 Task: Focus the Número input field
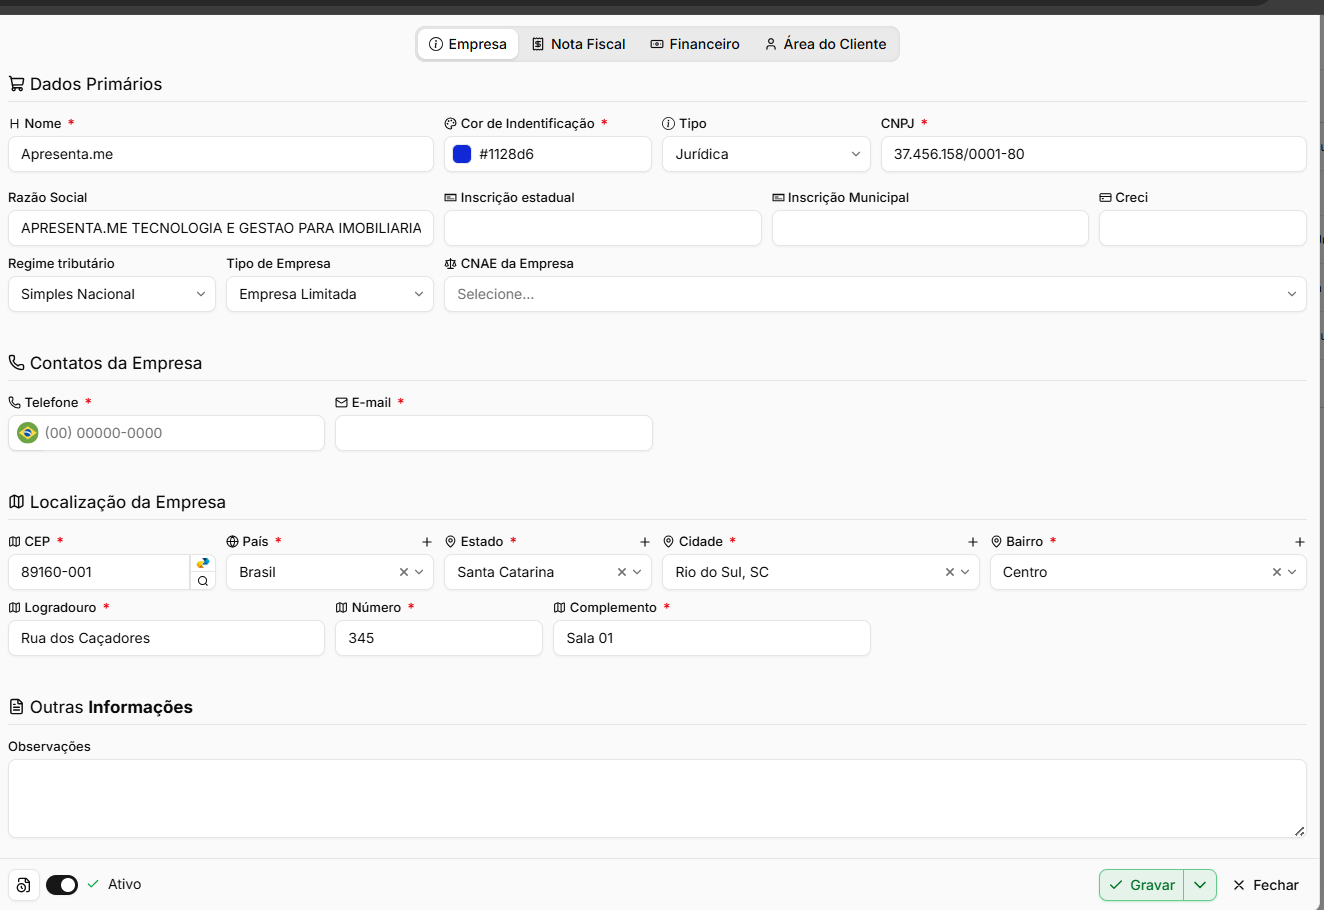point(439,638)
